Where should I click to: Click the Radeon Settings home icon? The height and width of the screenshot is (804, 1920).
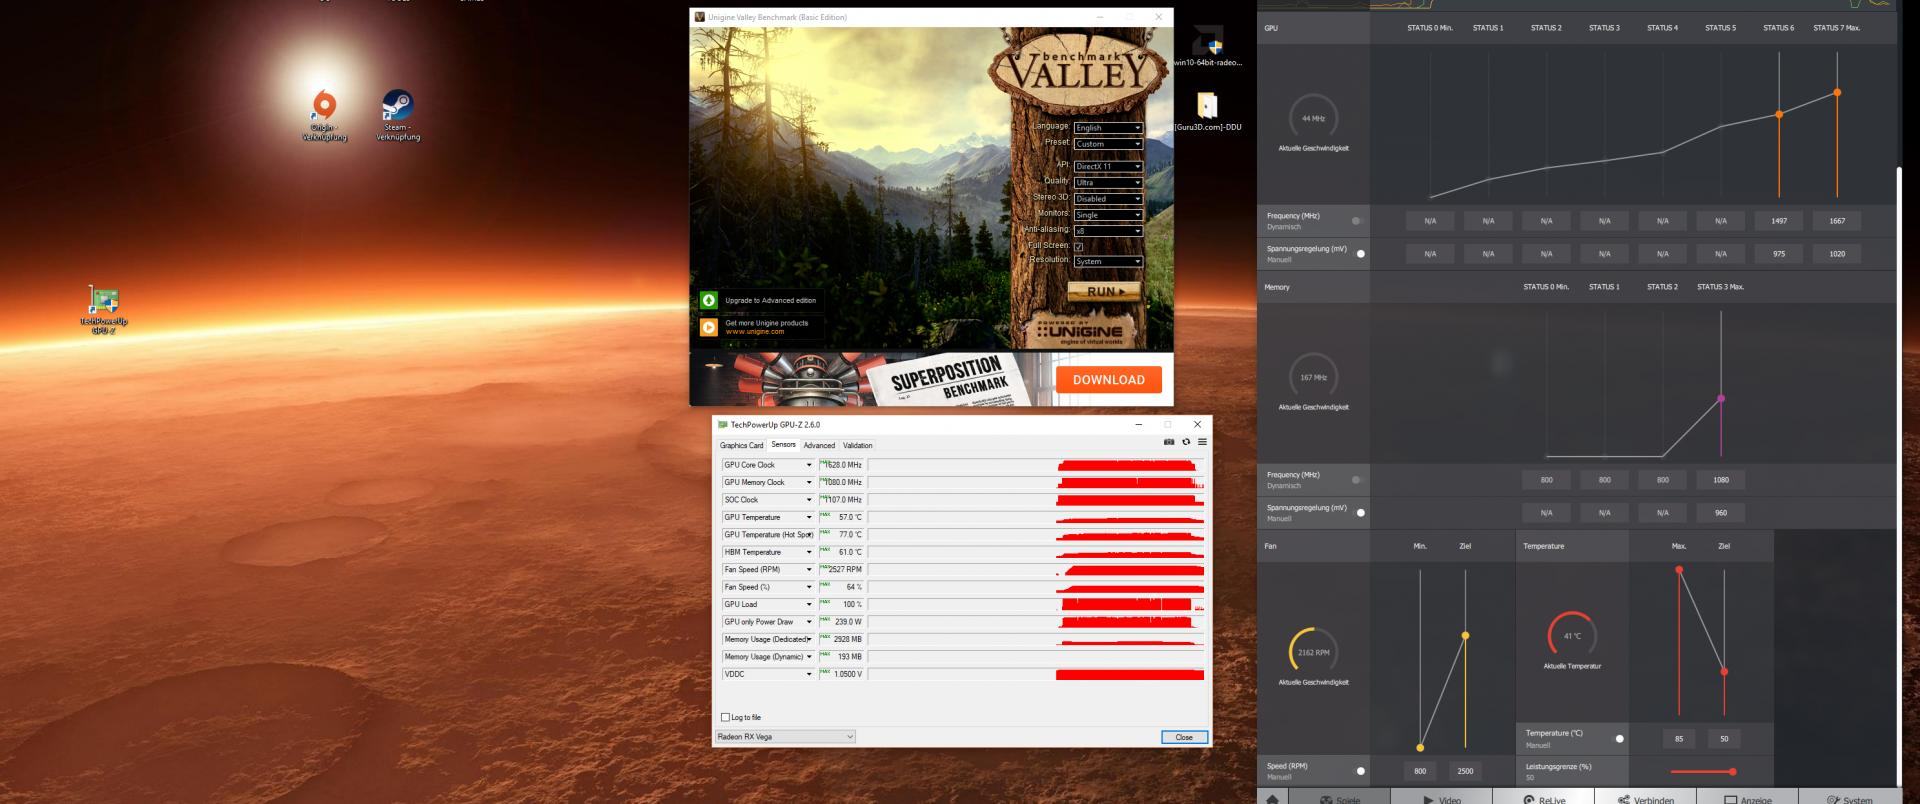tap(1273, 799)
